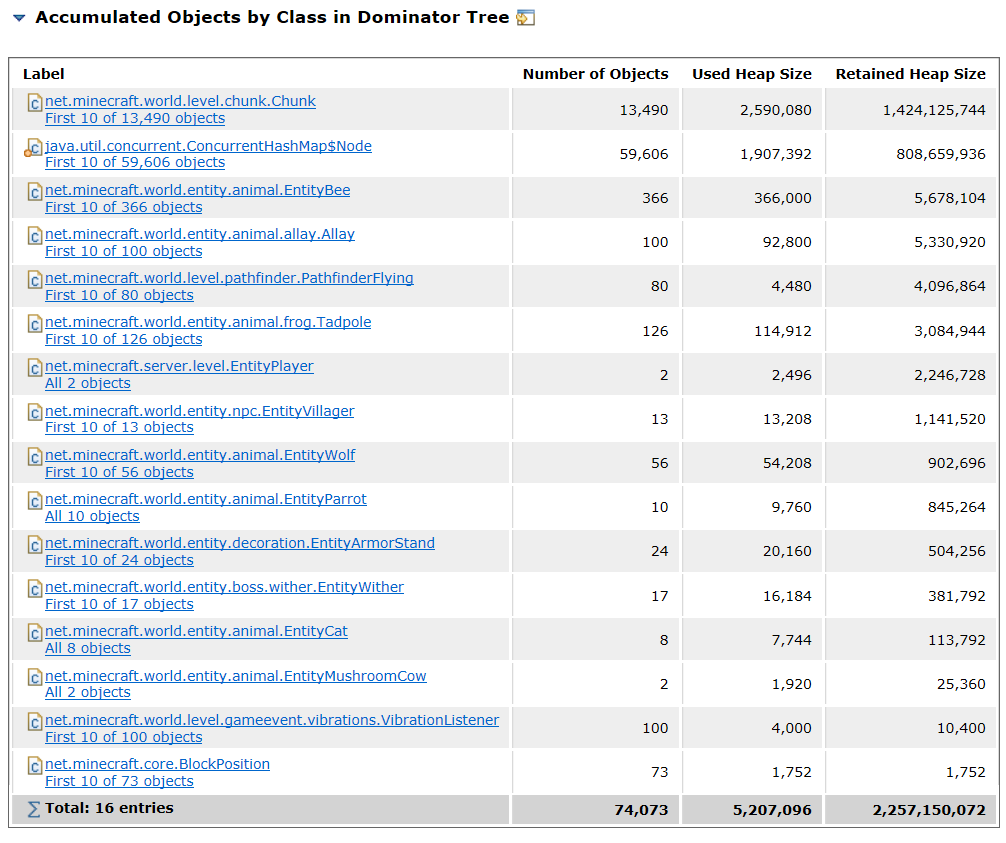Image resolution: width=1006 pixels, height=843 pixels.
Task: Click the class icon next to chunk.Chunk
Action: (x=35, y=103)
